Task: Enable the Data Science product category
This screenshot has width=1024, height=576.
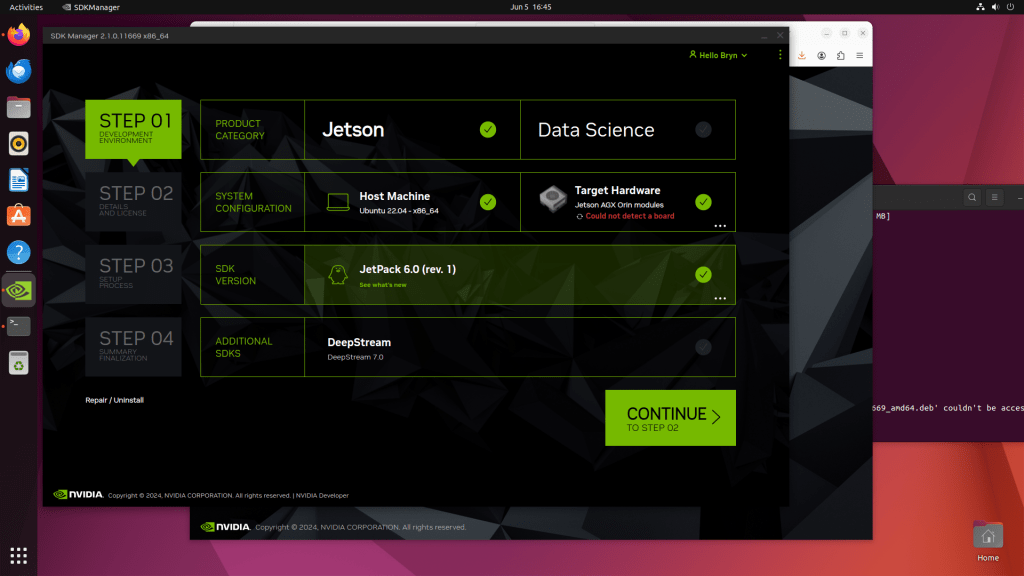Action: point(703,130)
